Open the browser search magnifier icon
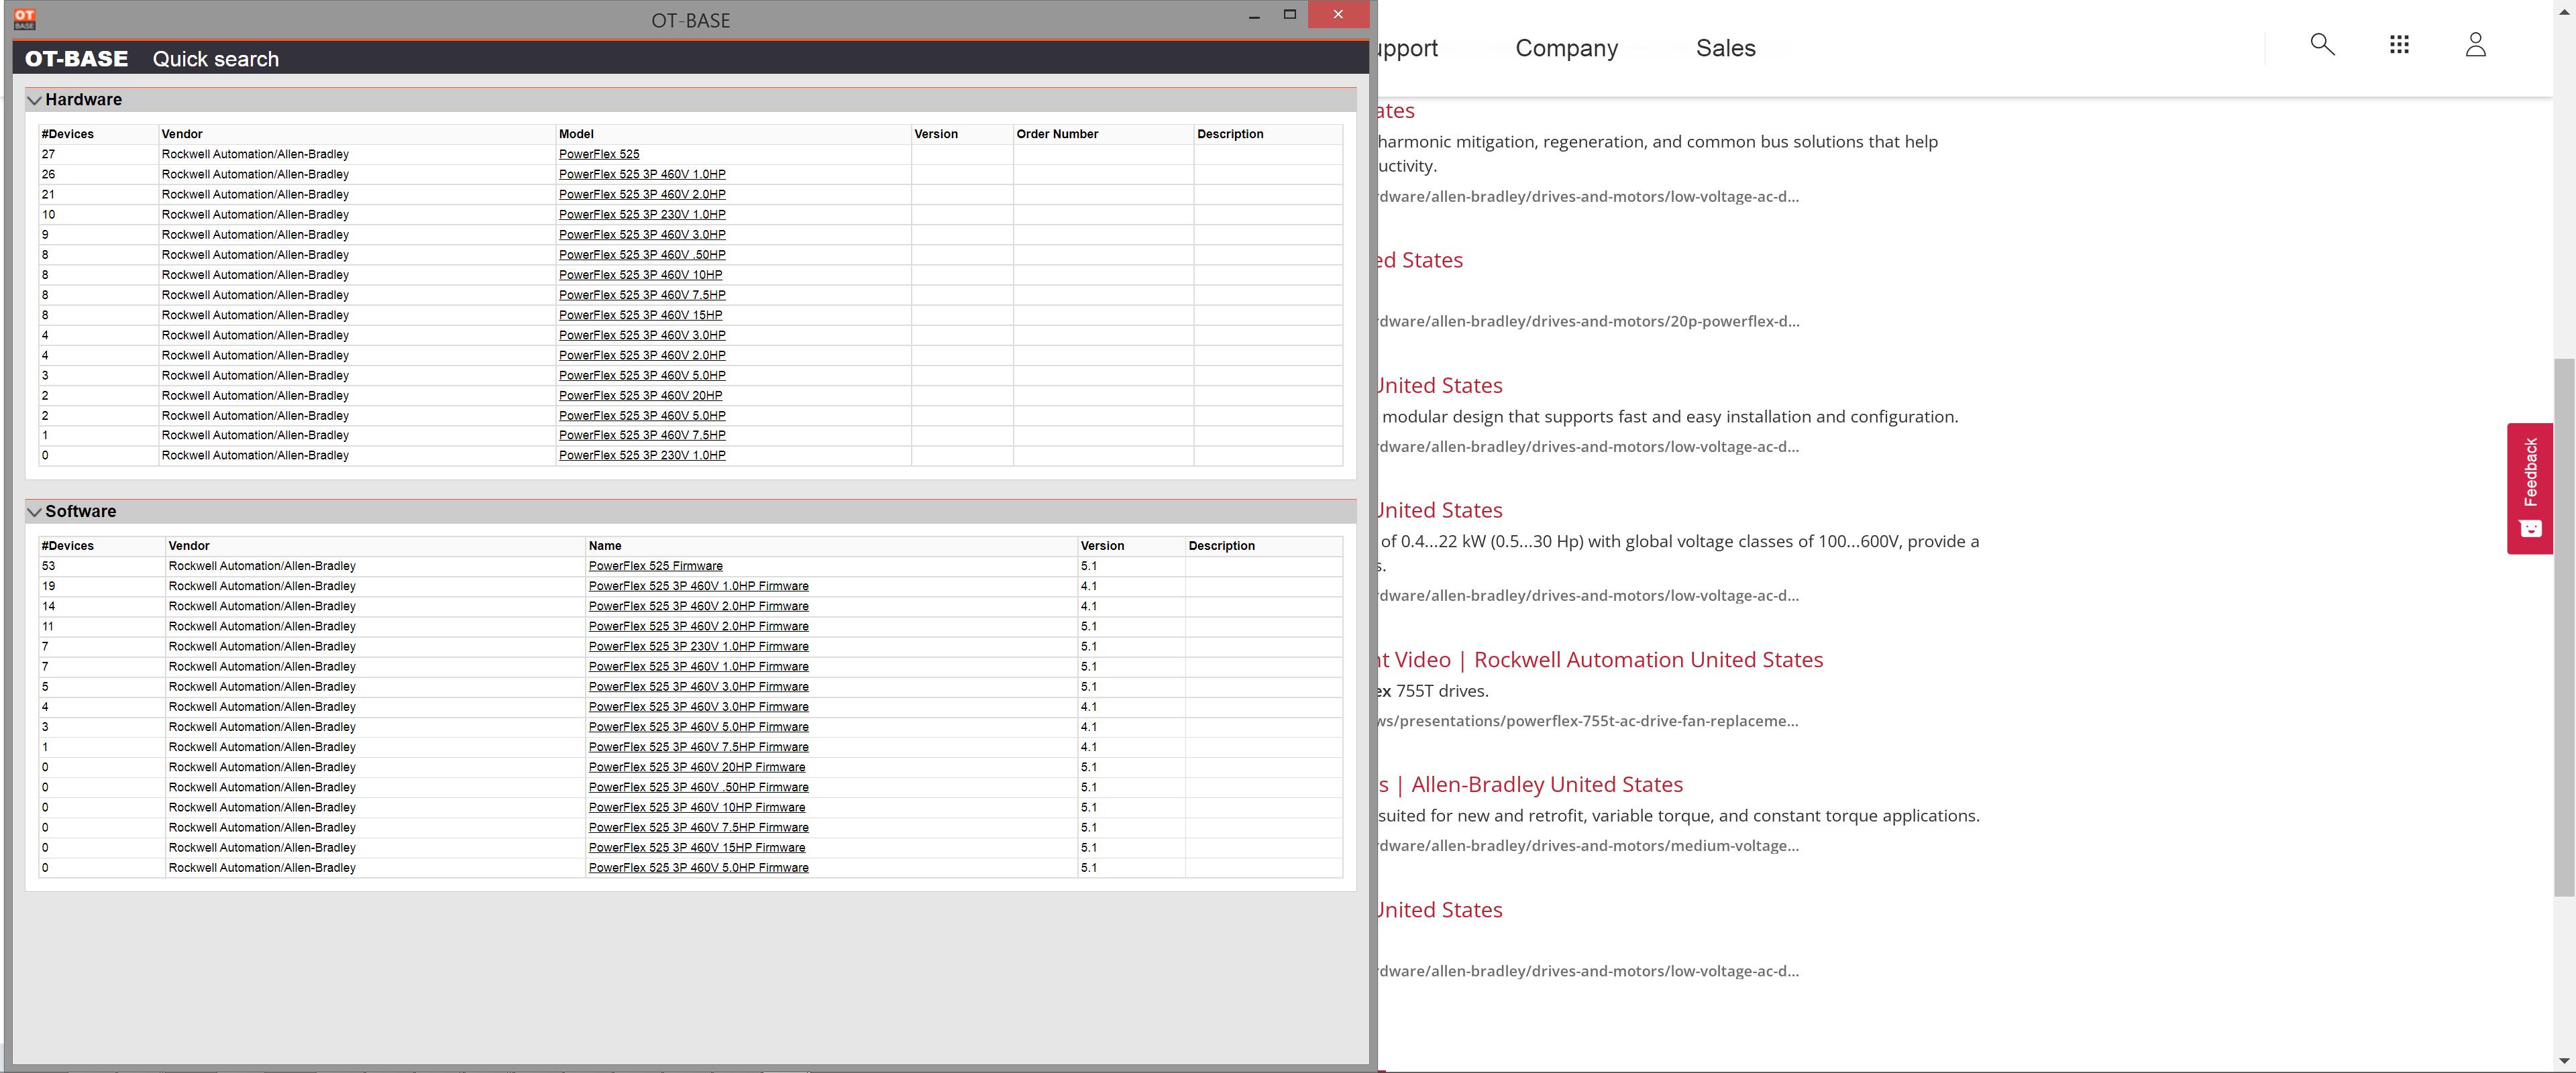This screenshot has height=1073, width=2576. click(2322, 44)
